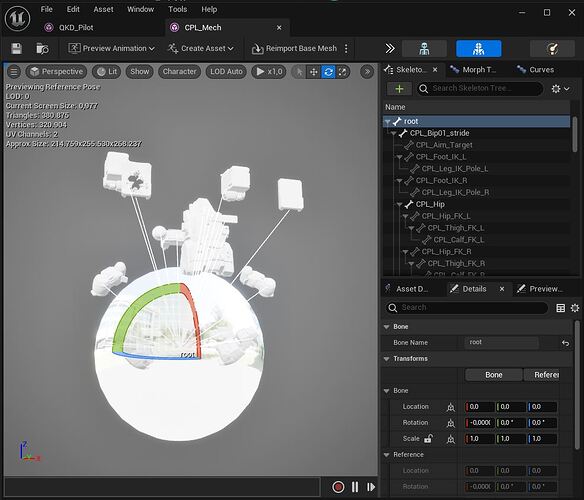Open the Asset menu
584x500 pixels.
point(104,9)
